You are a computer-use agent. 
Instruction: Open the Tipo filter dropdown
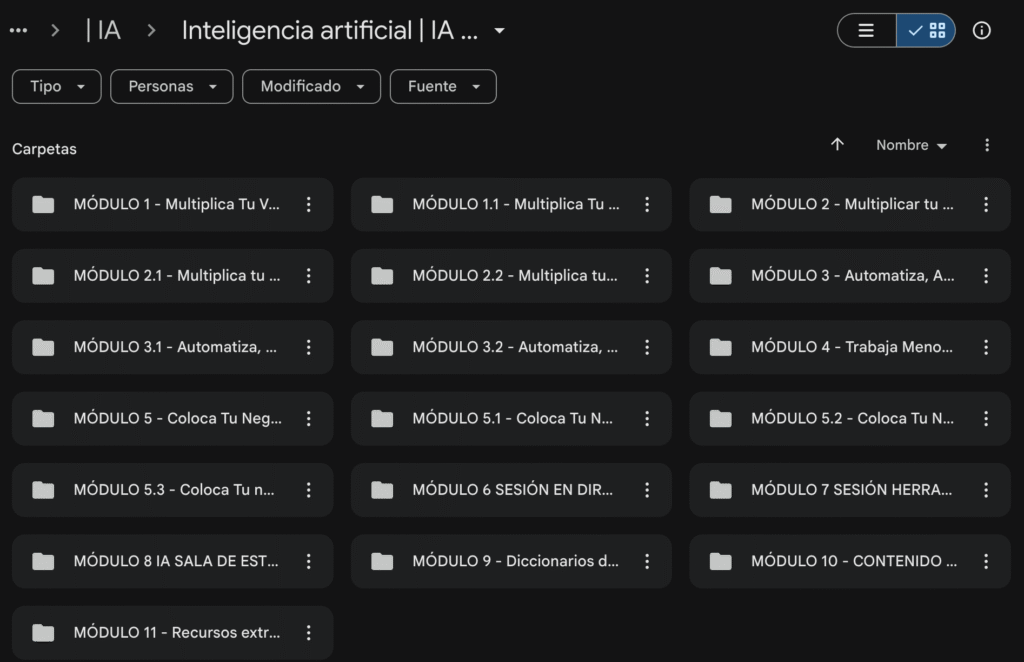[56, 87]
